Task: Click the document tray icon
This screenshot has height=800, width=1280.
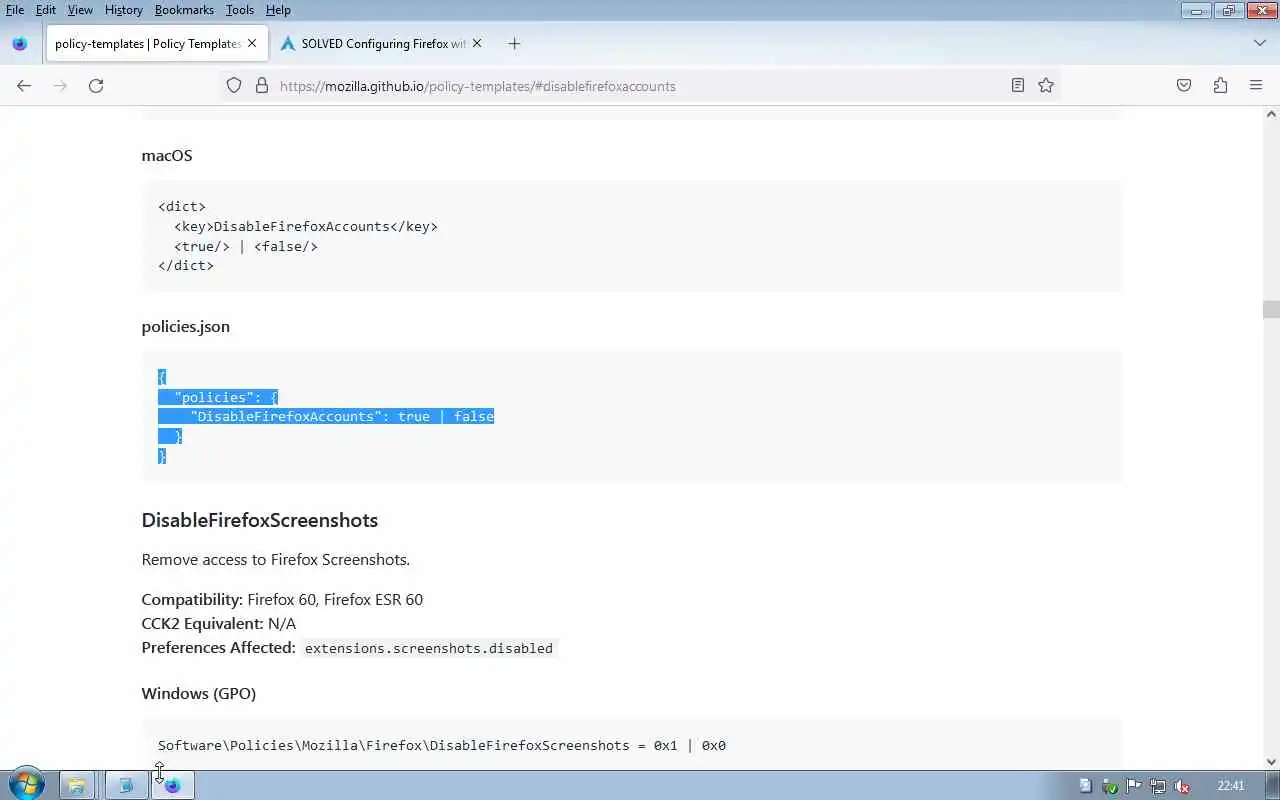Action: tap(1086, 786)
